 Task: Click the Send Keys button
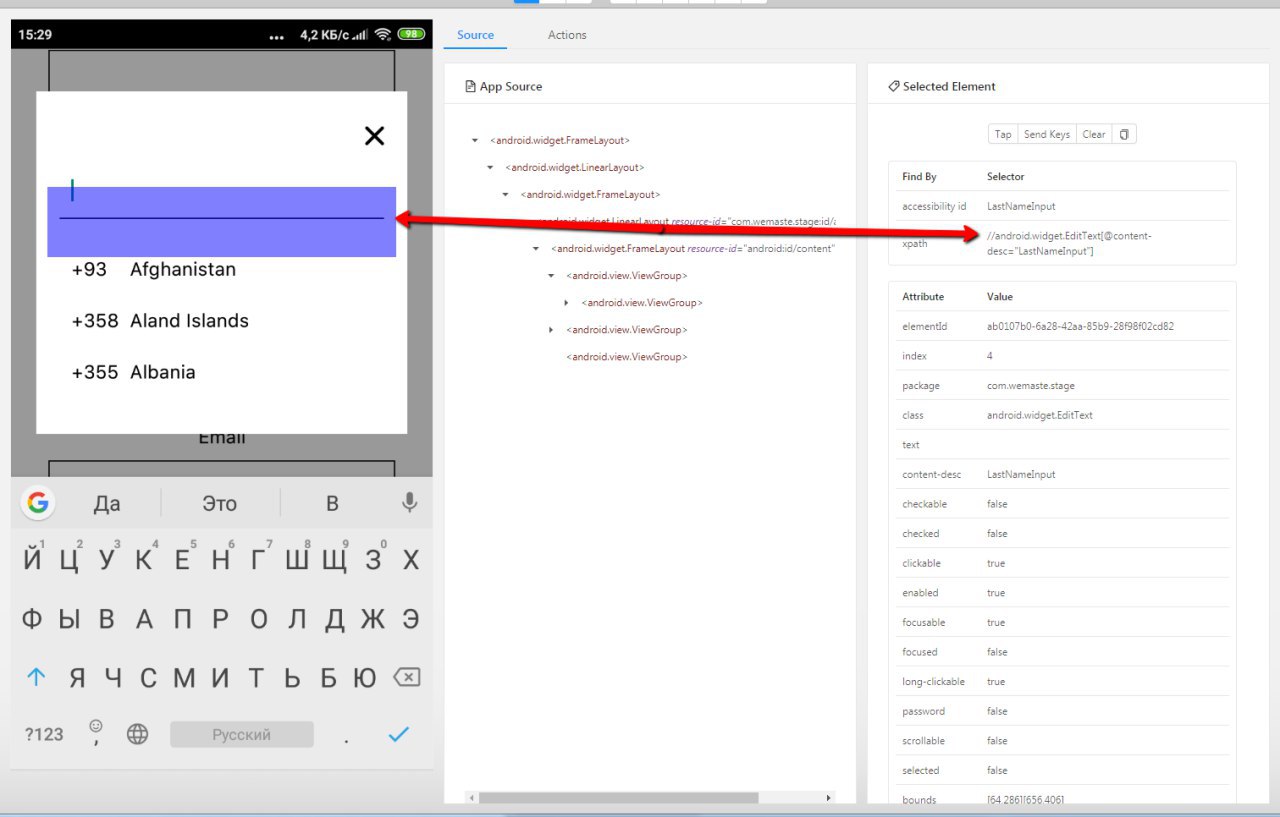pos(1047,134)
